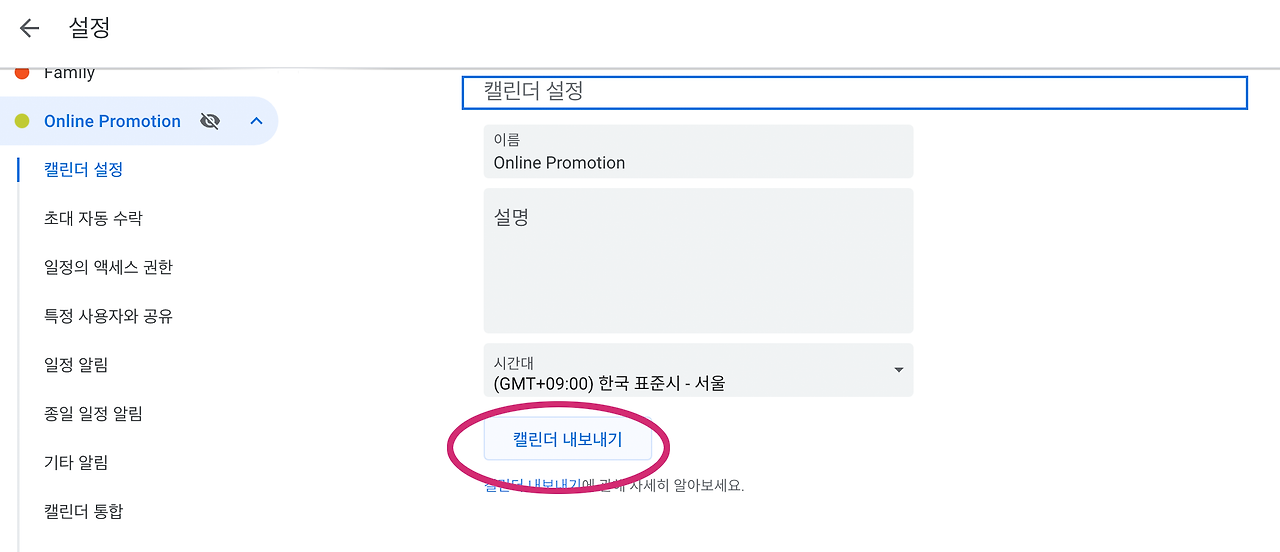Go to 초대 자동 수락 section
This screenshot has width=1280, height=552.
(93, 218)
